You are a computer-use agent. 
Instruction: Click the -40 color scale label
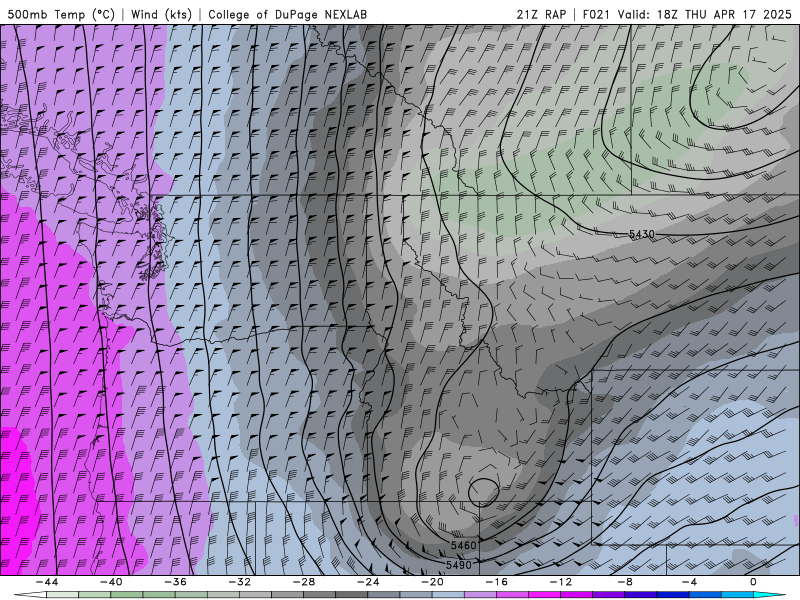111,582
